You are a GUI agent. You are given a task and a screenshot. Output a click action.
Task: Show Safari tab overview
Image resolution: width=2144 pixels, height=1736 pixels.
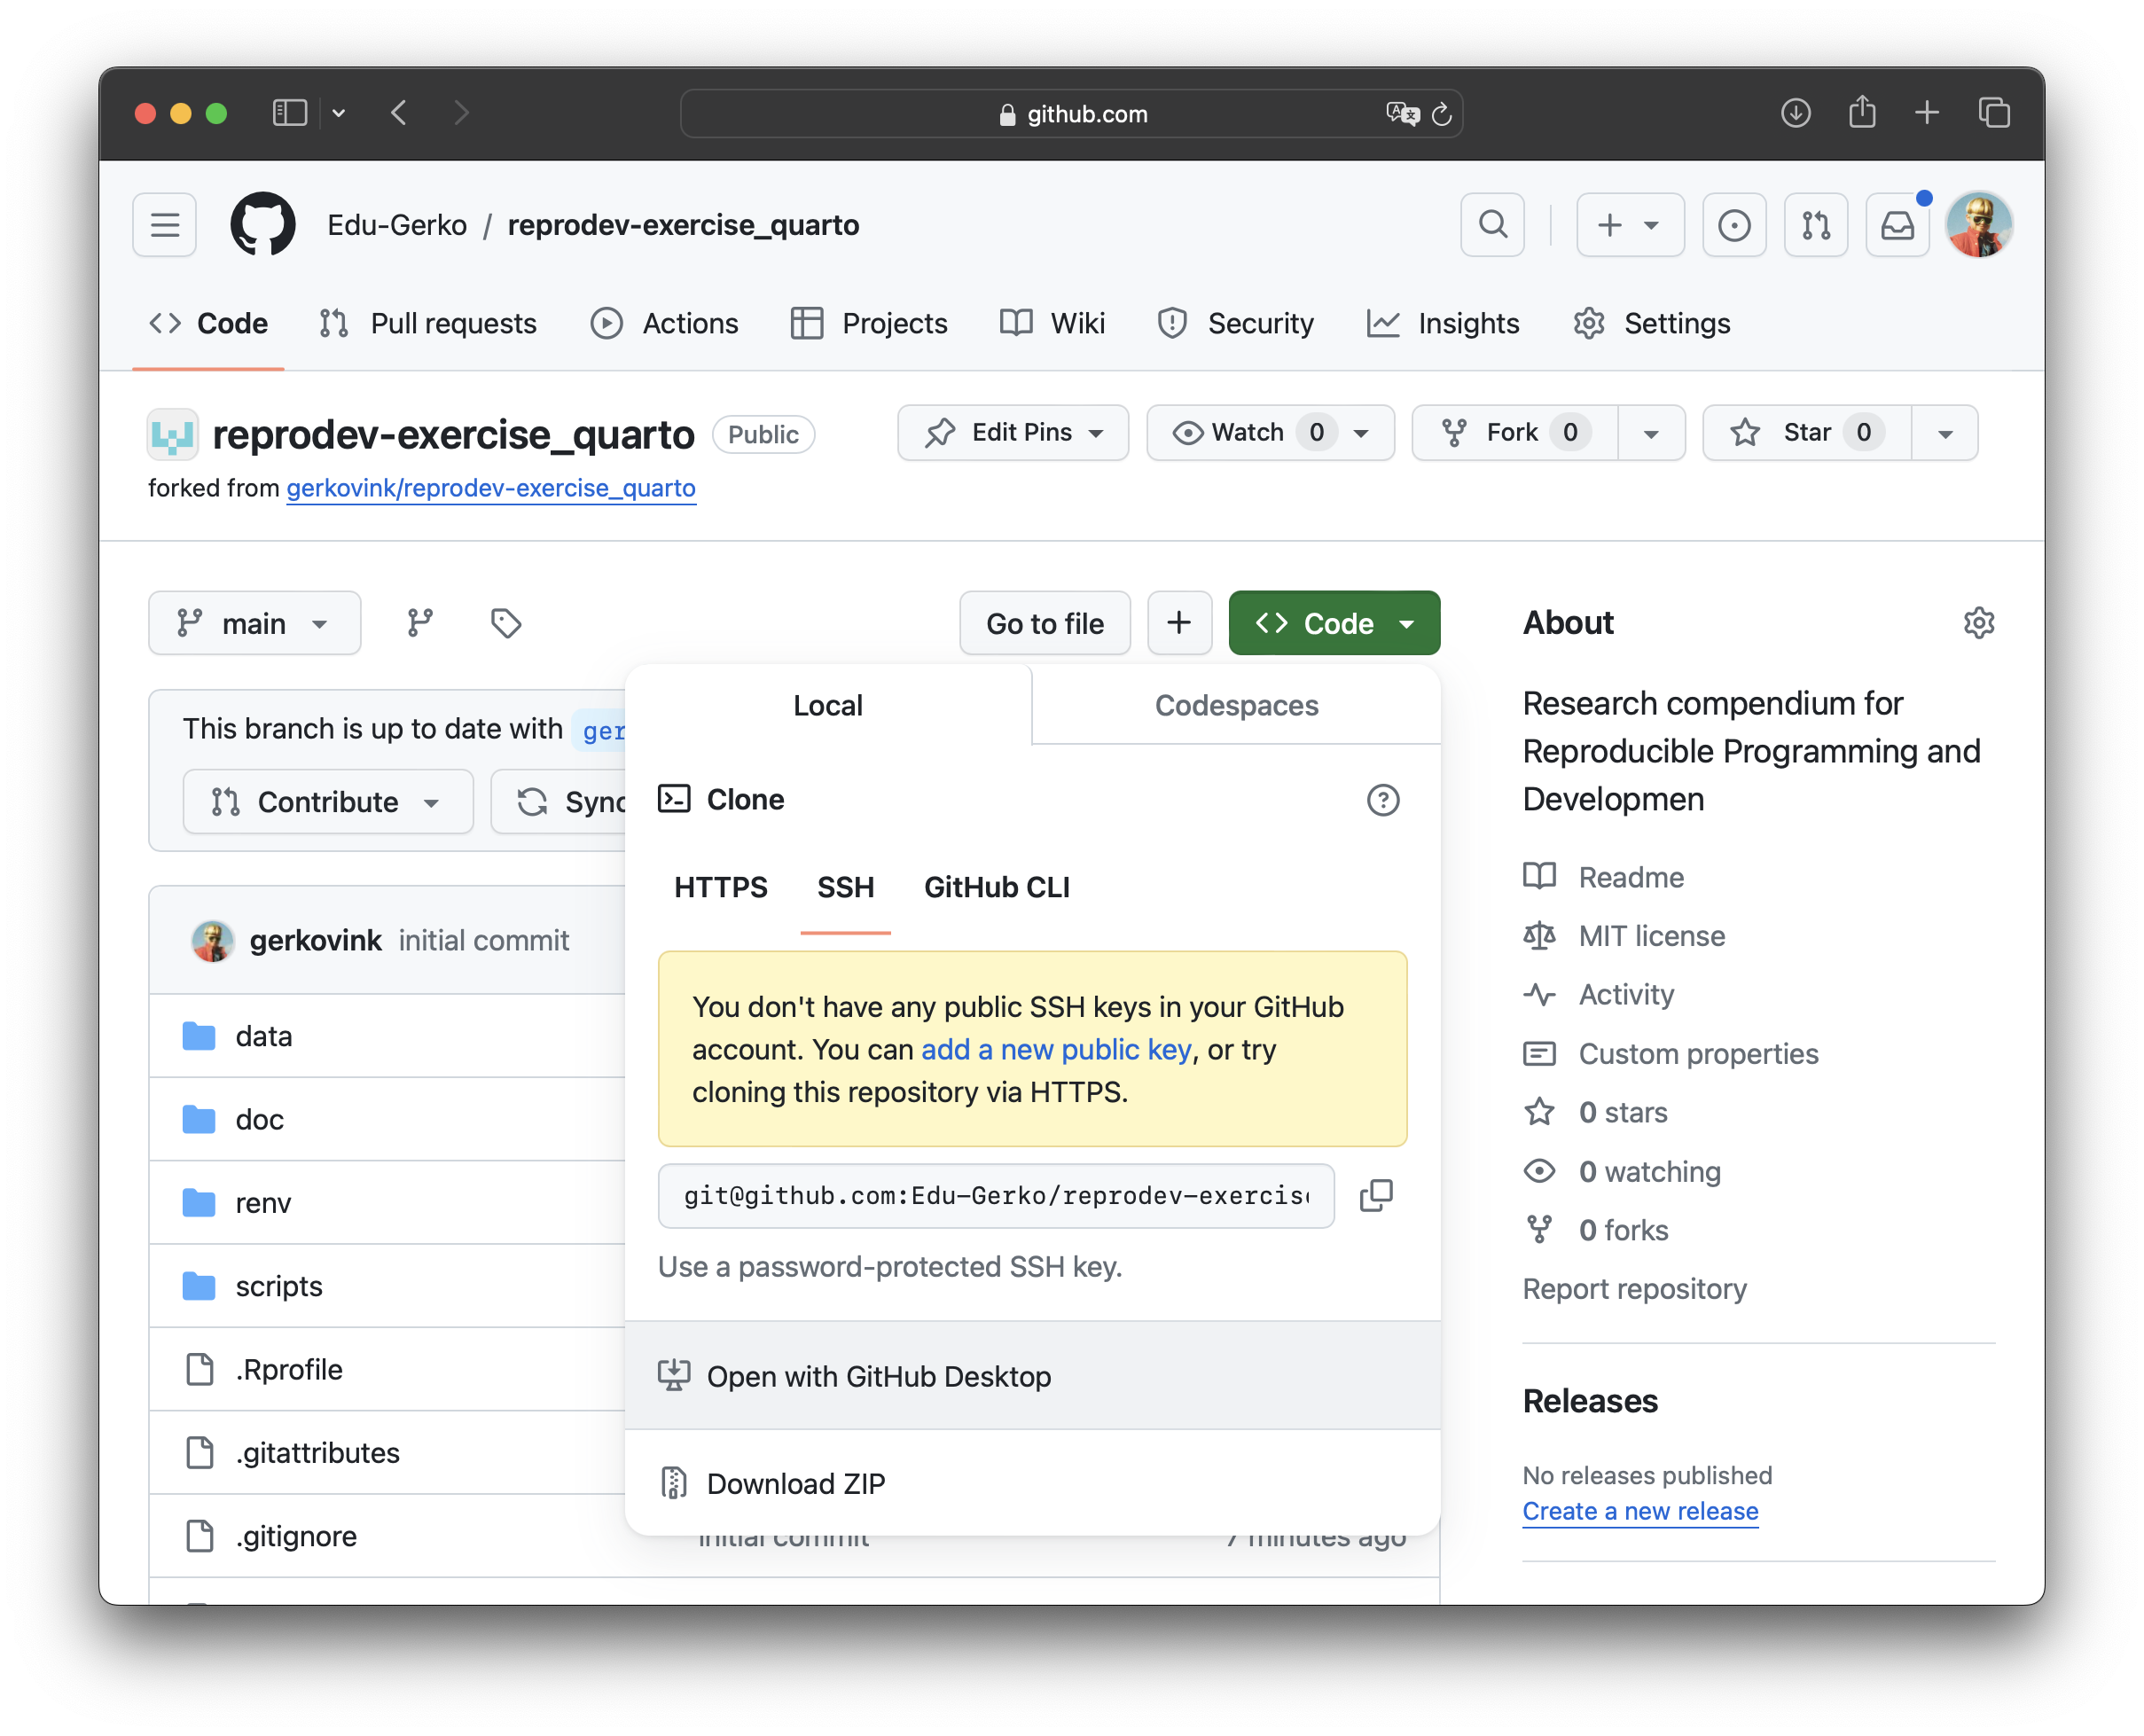pos(1994,113)
